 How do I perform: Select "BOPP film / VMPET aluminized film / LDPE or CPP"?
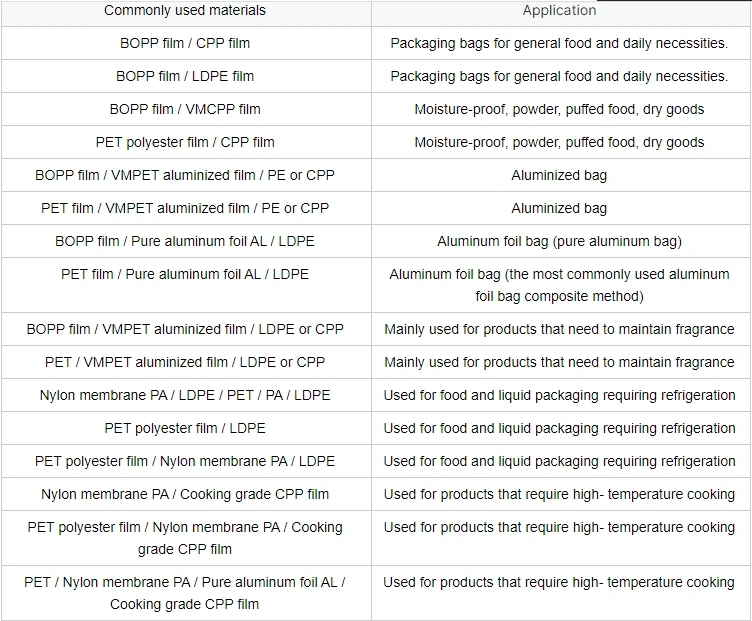185,329
